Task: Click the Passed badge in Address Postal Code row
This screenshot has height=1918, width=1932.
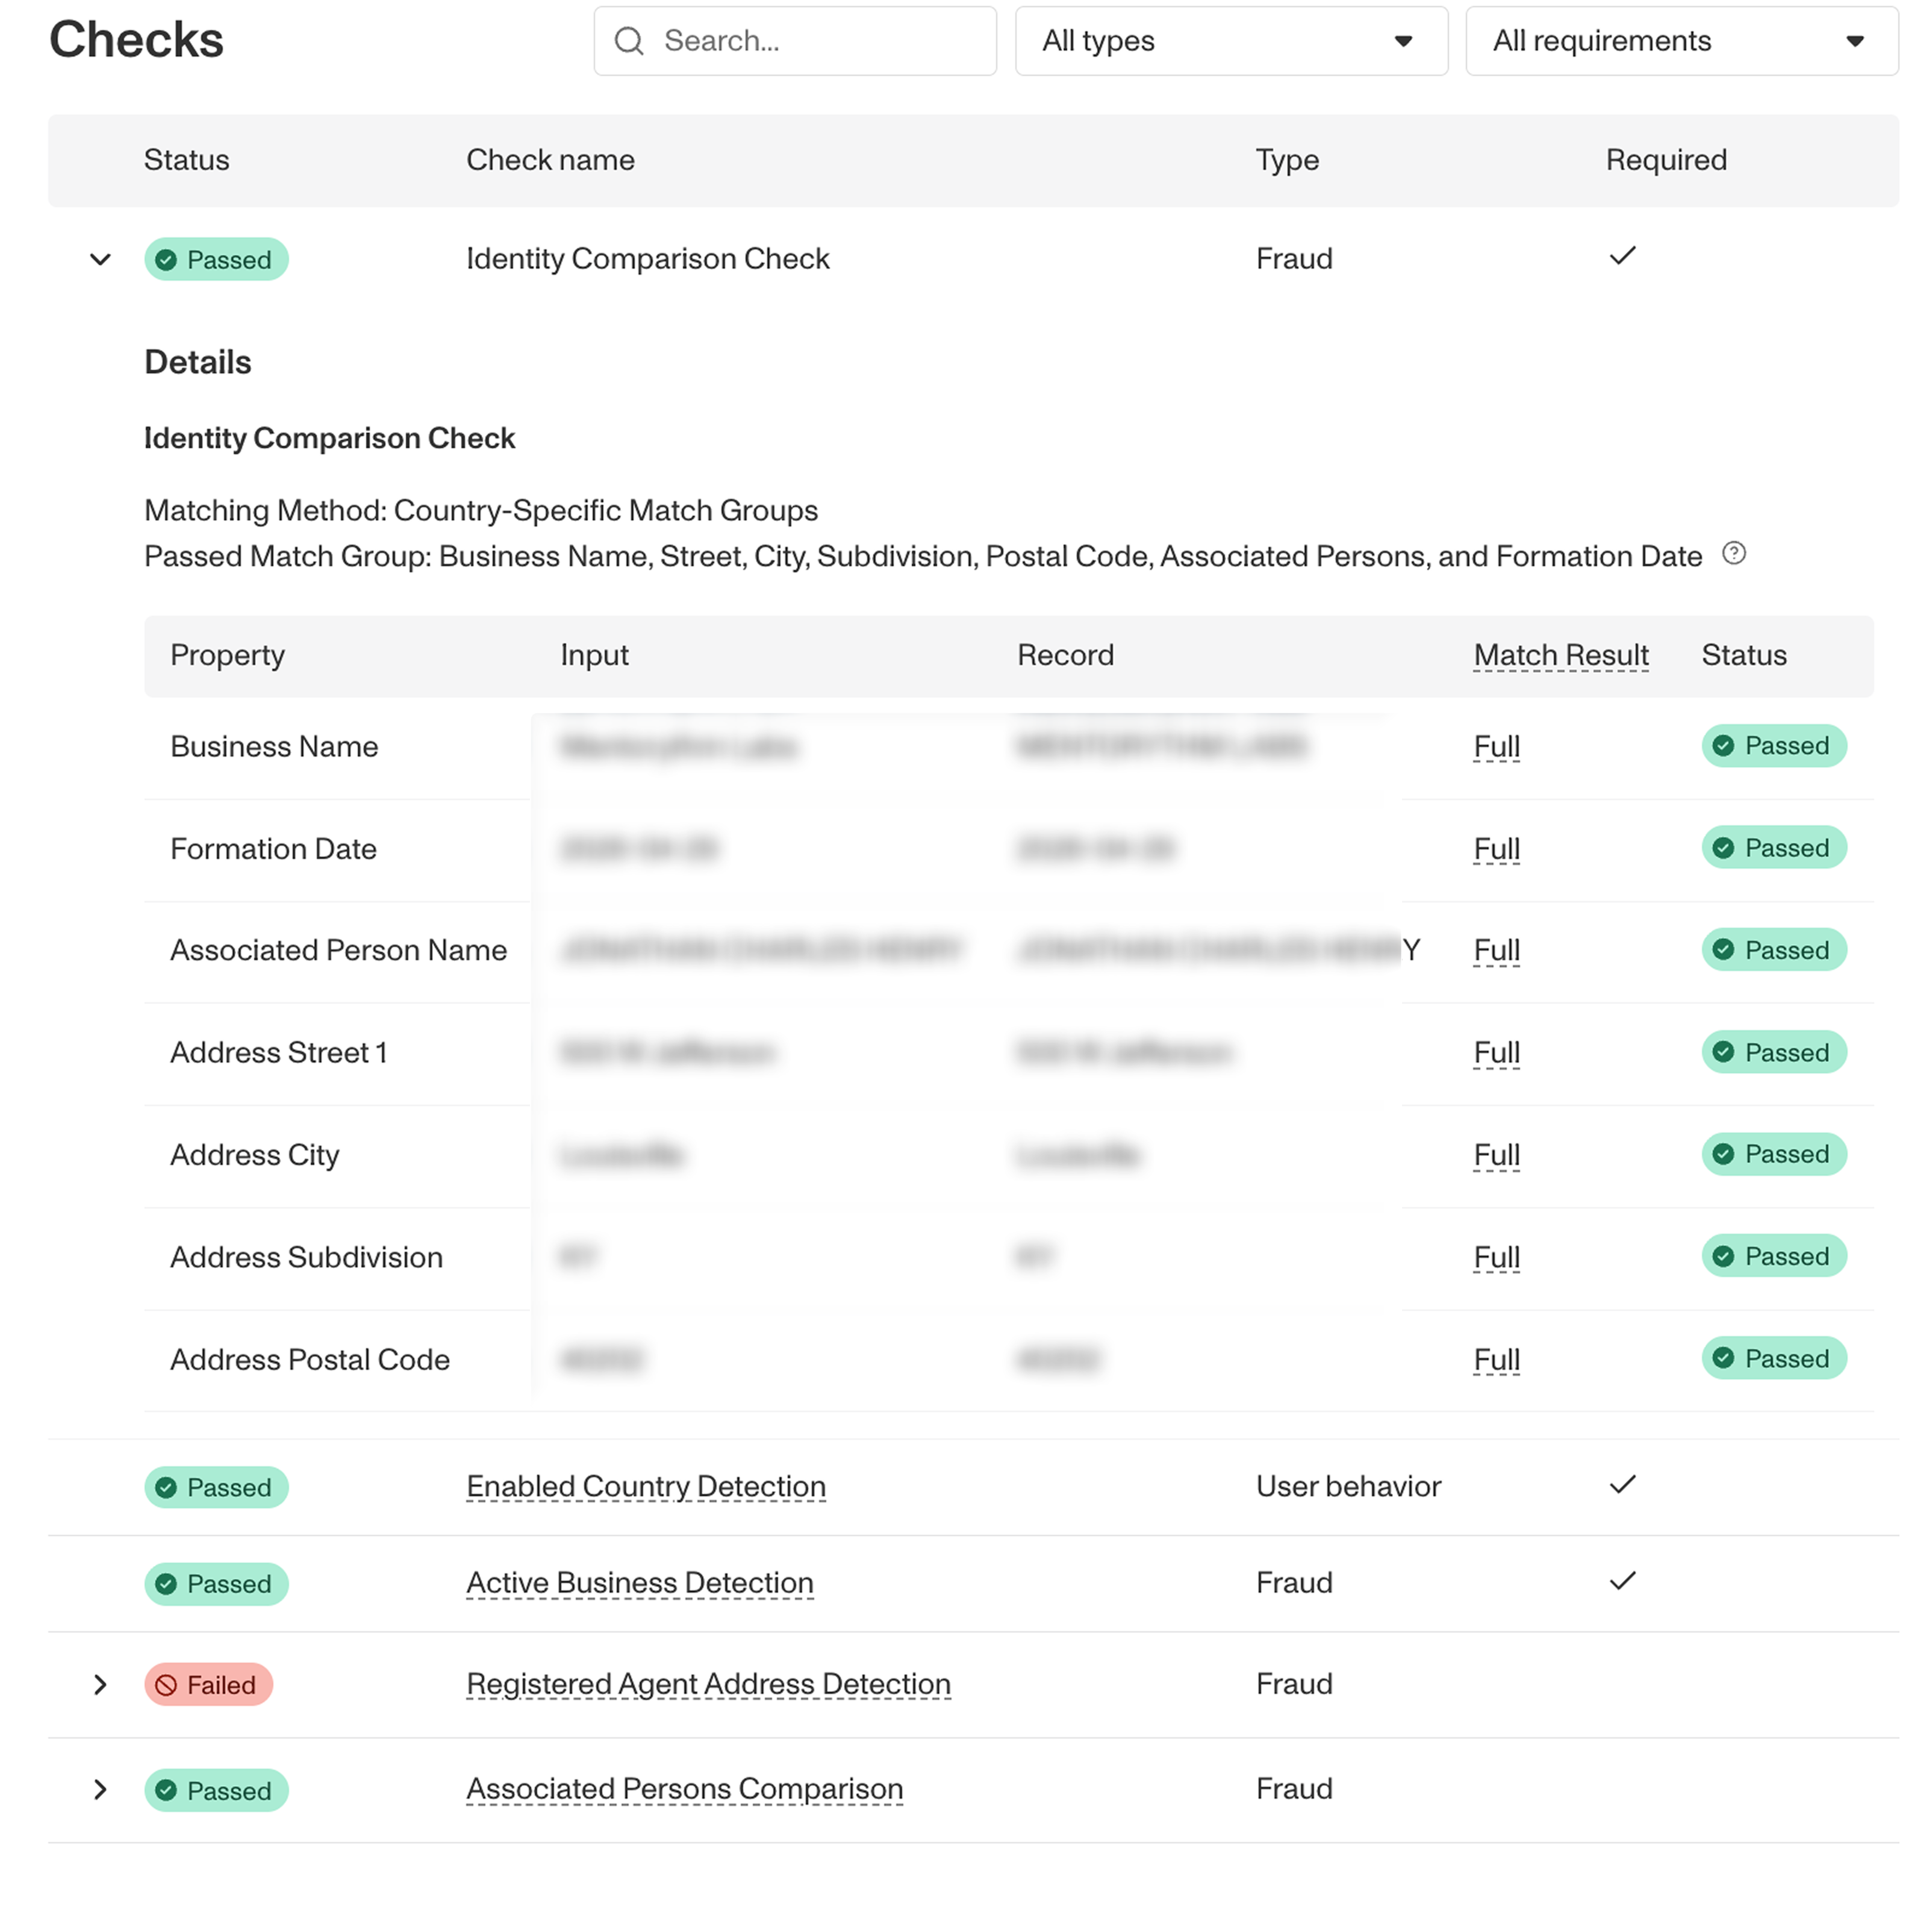Action: pos(1773,1358)
